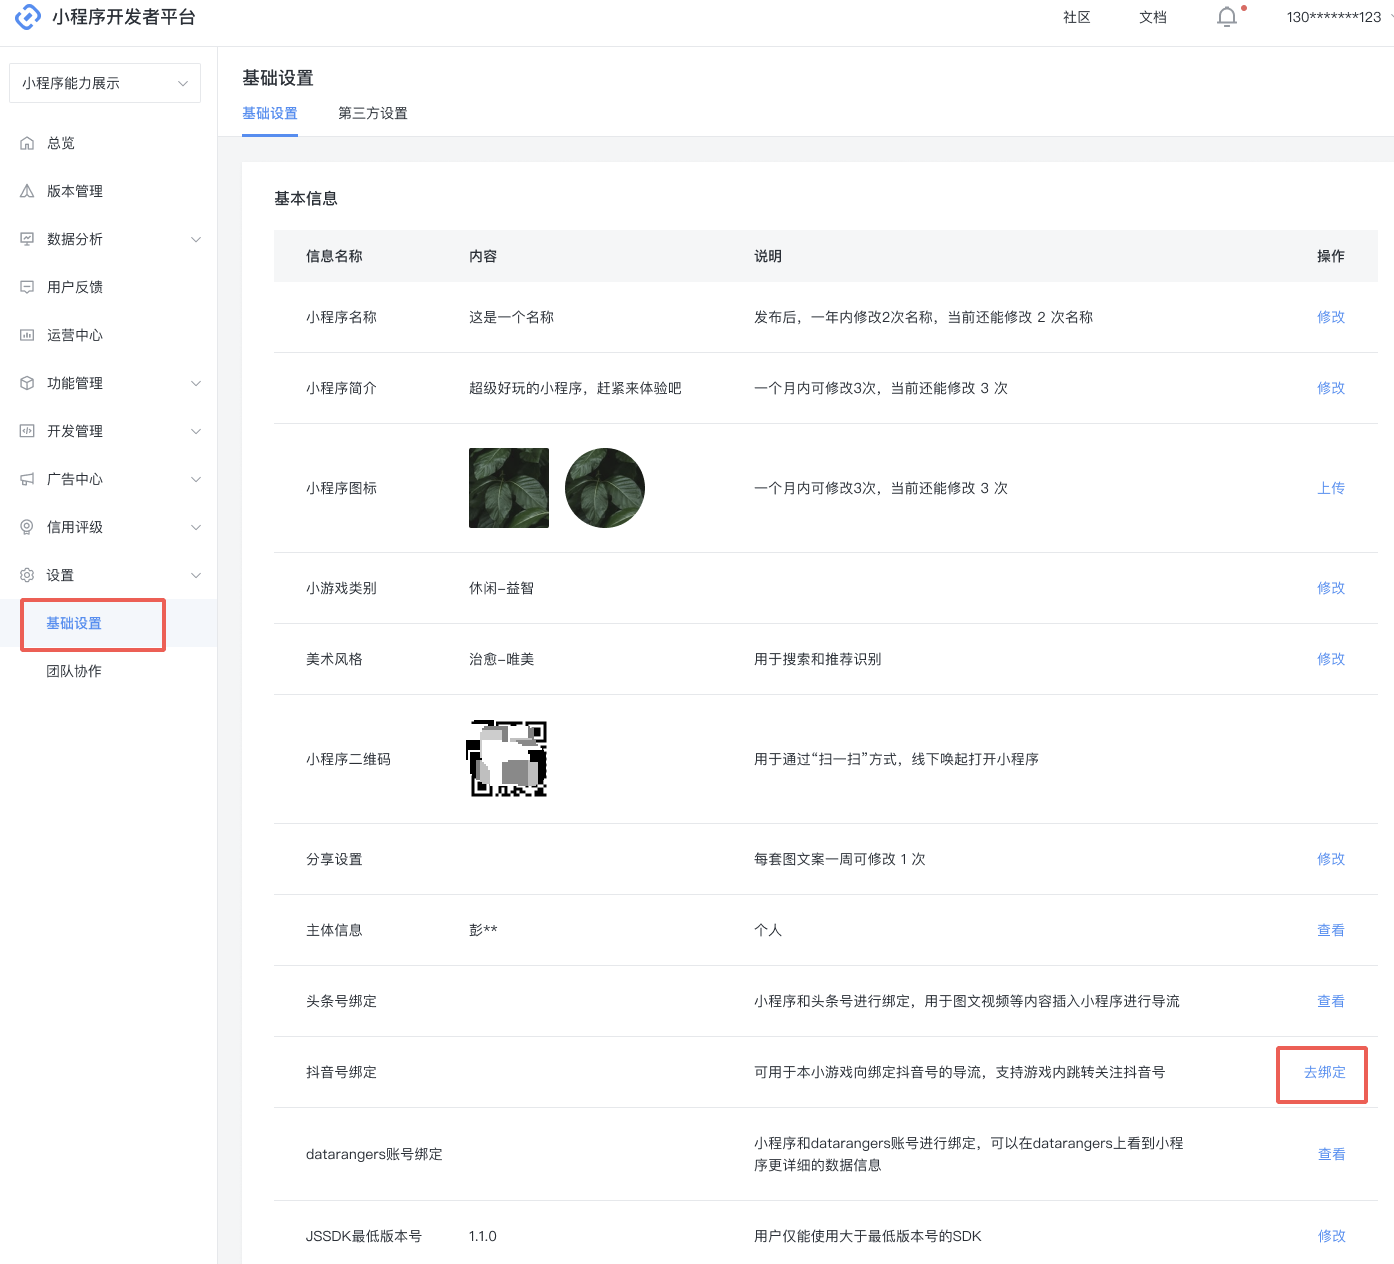Click the 总览 home icon
Screen dimensions: 1394x1264
click(27, 143)
